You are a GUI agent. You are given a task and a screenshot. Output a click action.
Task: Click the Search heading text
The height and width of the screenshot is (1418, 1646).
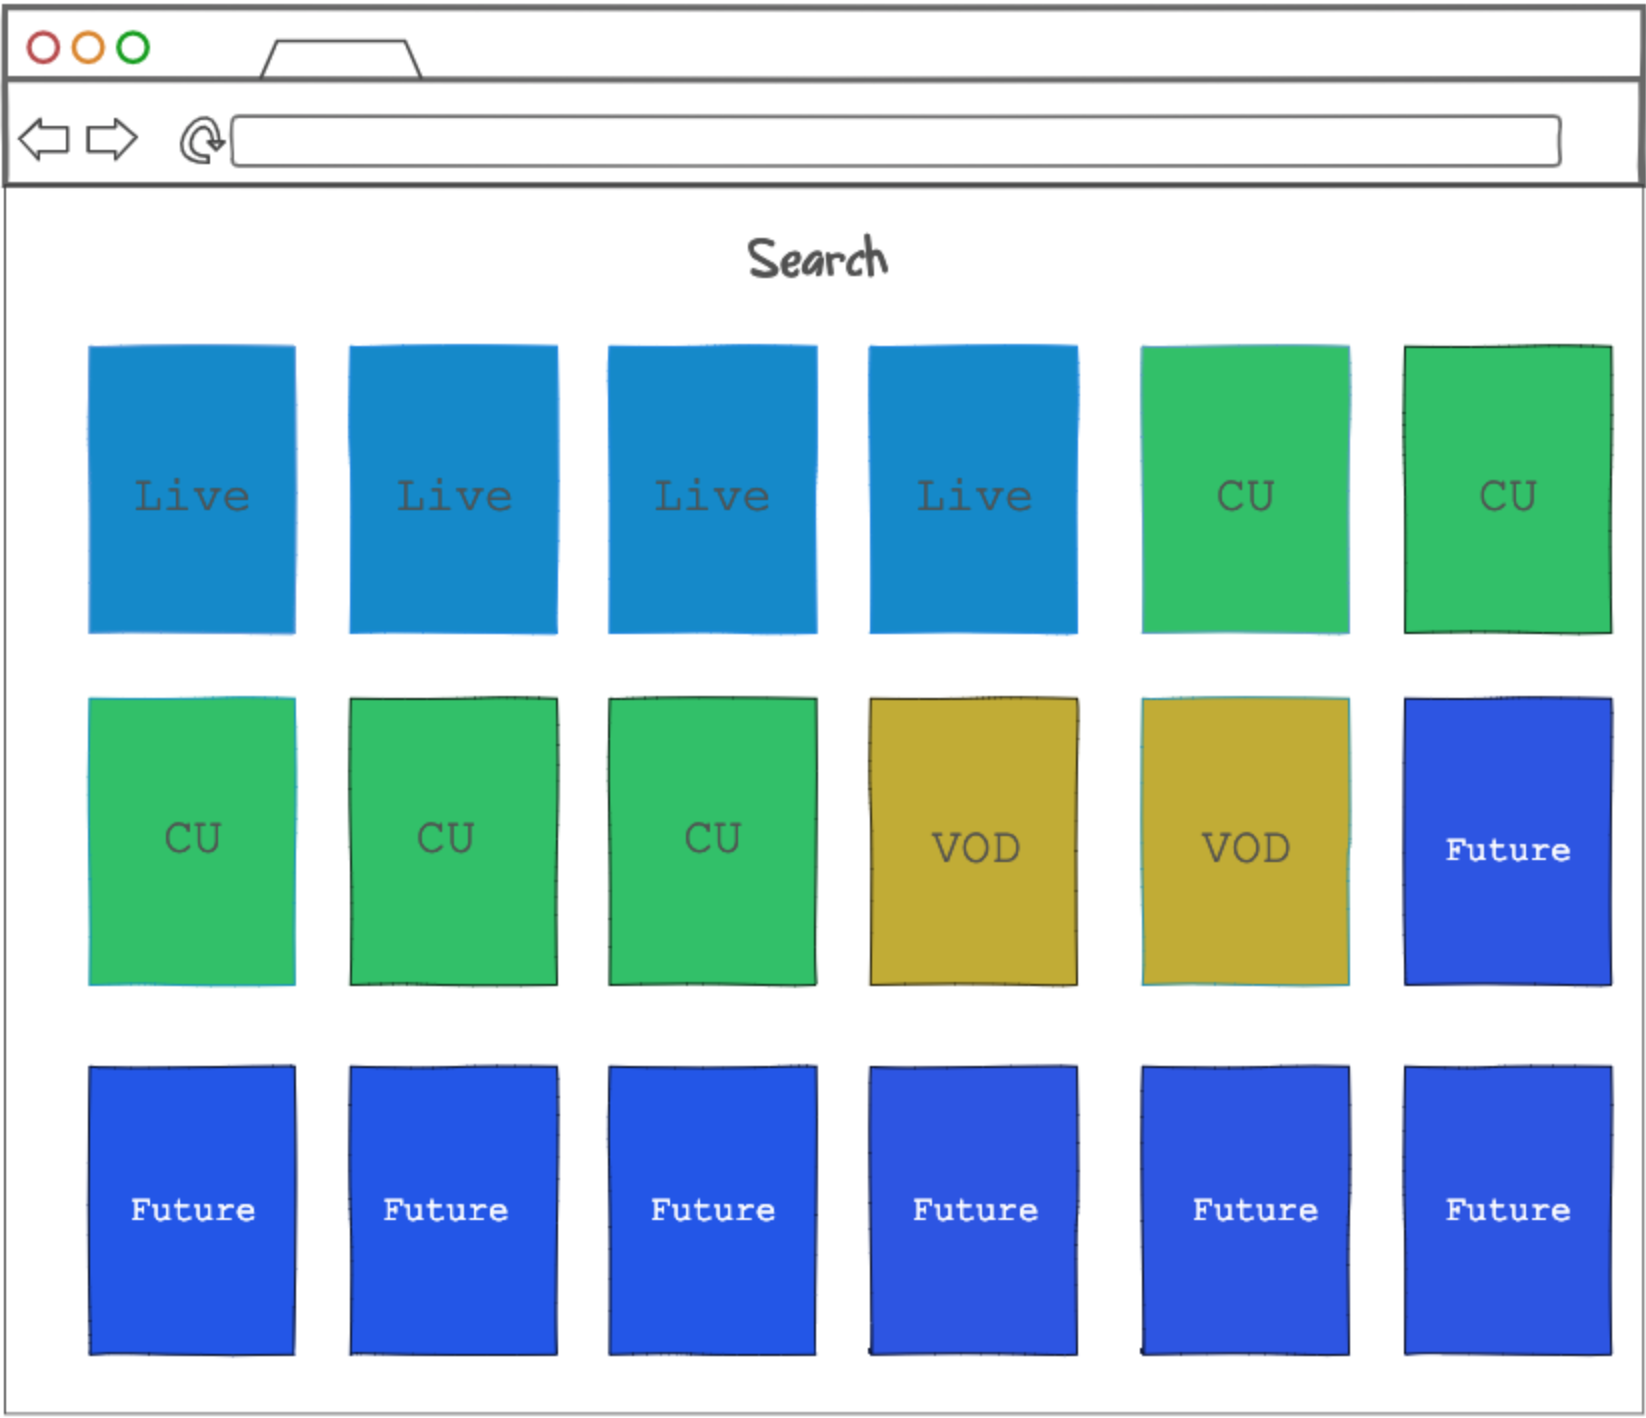click(x=817, y=259)
